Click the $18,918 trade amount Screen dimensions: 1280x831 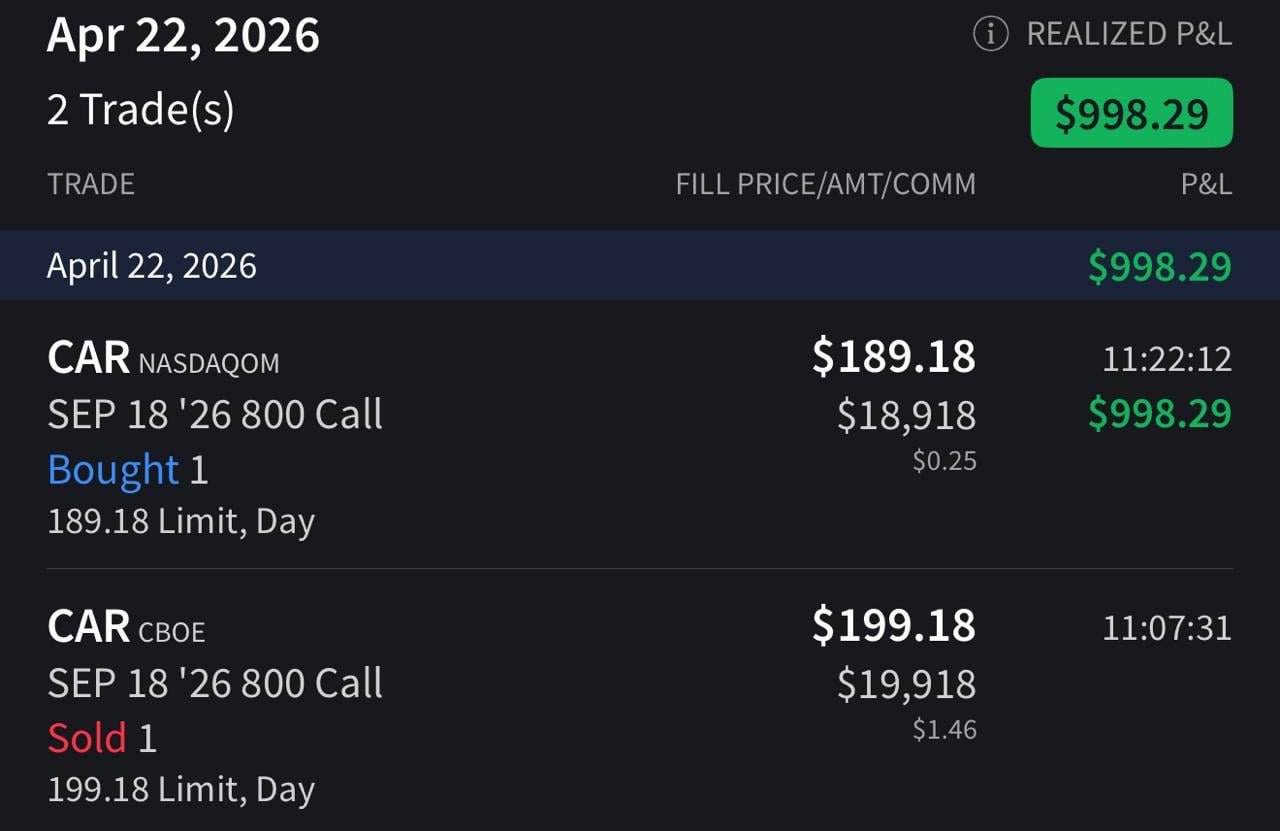pyautogui.click(x=906, y=415)
